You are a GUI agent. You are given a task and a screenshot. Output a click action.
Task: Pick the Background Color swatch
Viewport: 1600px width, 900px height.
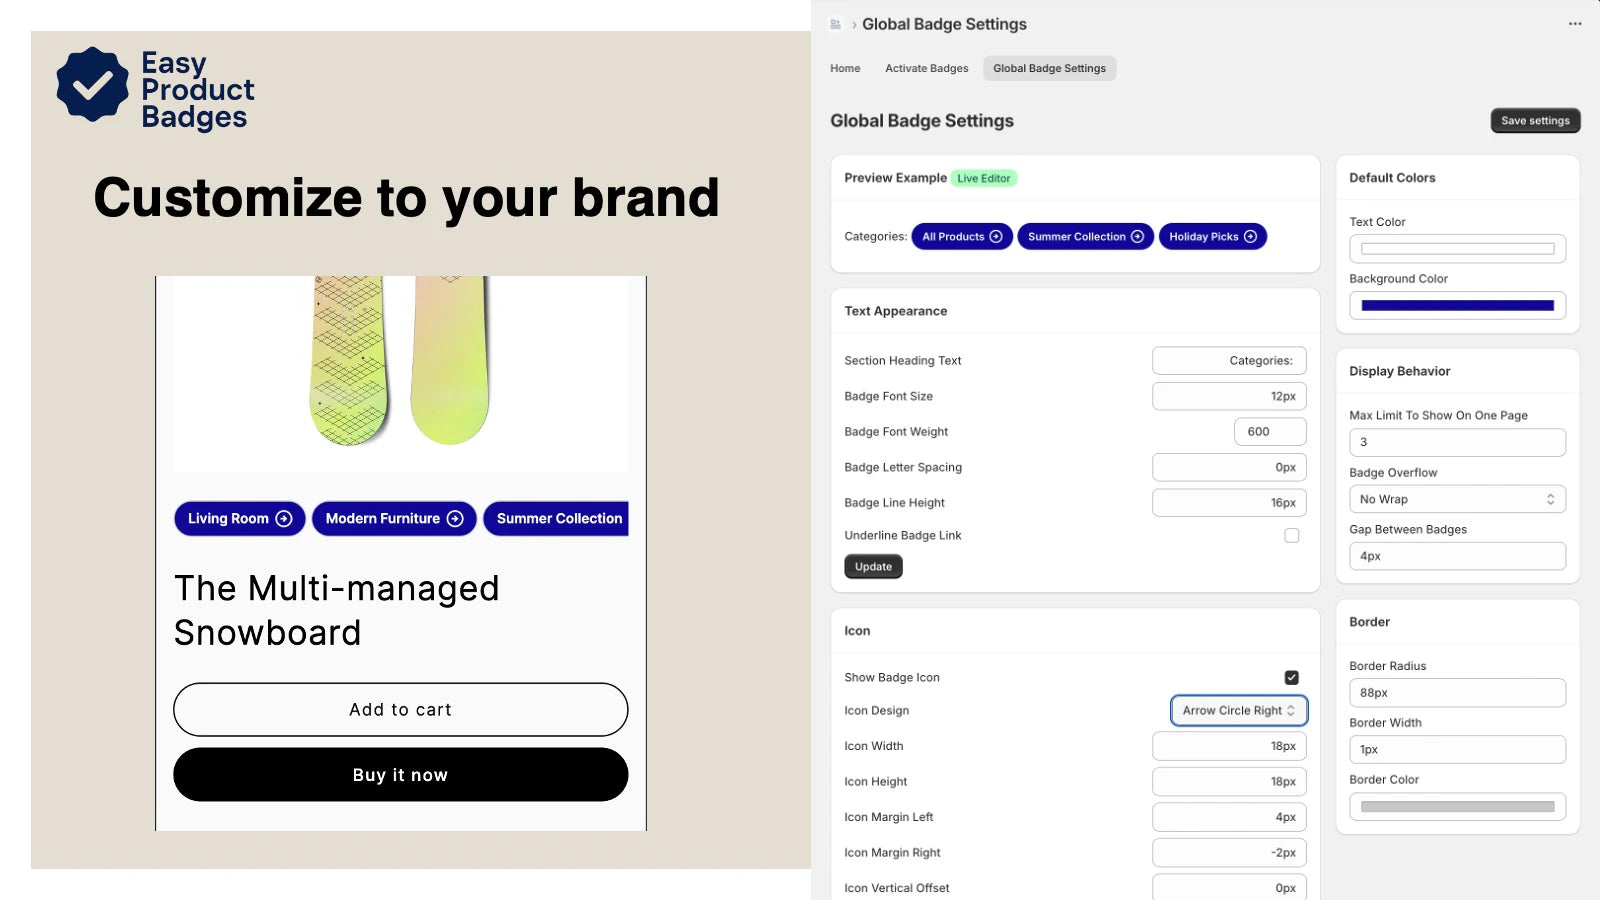click(x=1457, y=306)
